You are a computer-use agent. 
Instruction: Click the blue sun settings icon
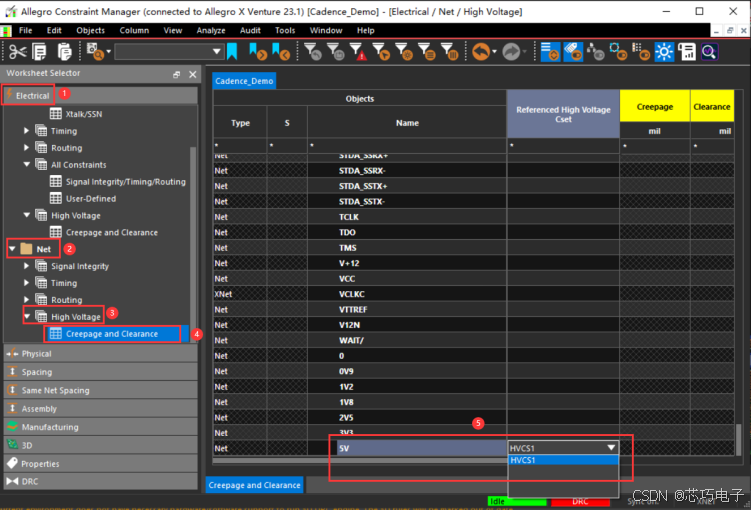(664, 51)
